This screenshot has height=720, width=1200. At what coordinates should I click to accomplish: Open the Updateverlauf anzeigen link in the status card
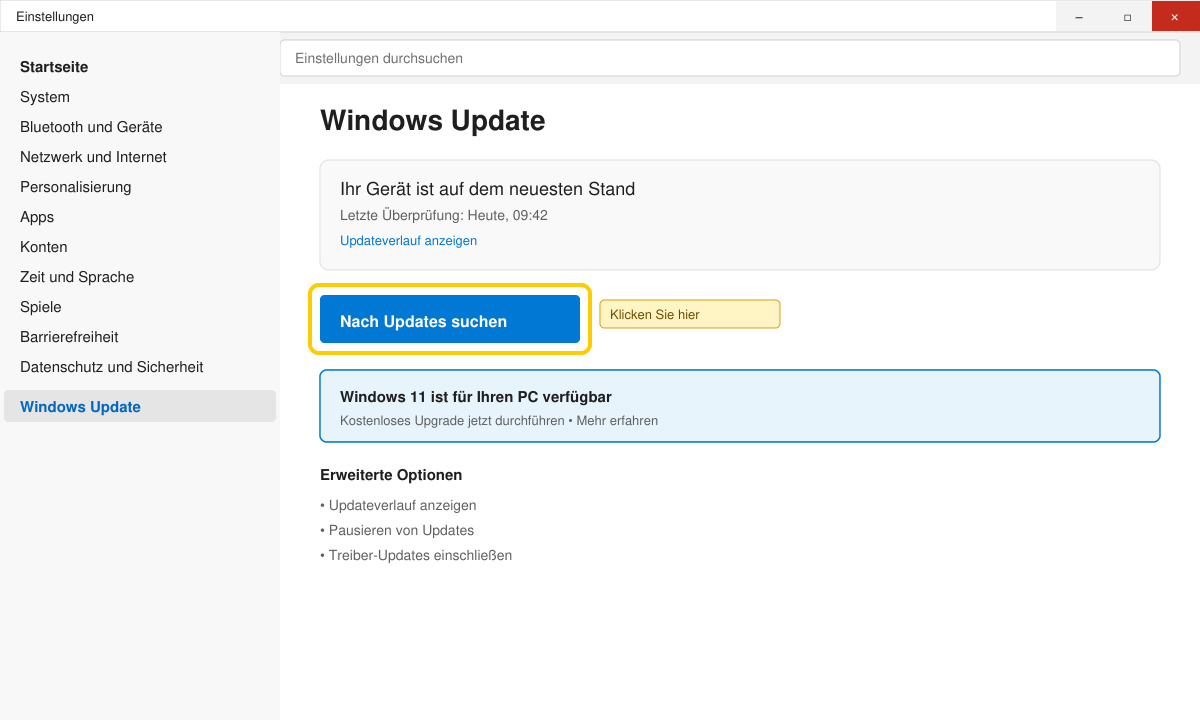[x=408, y=241]
